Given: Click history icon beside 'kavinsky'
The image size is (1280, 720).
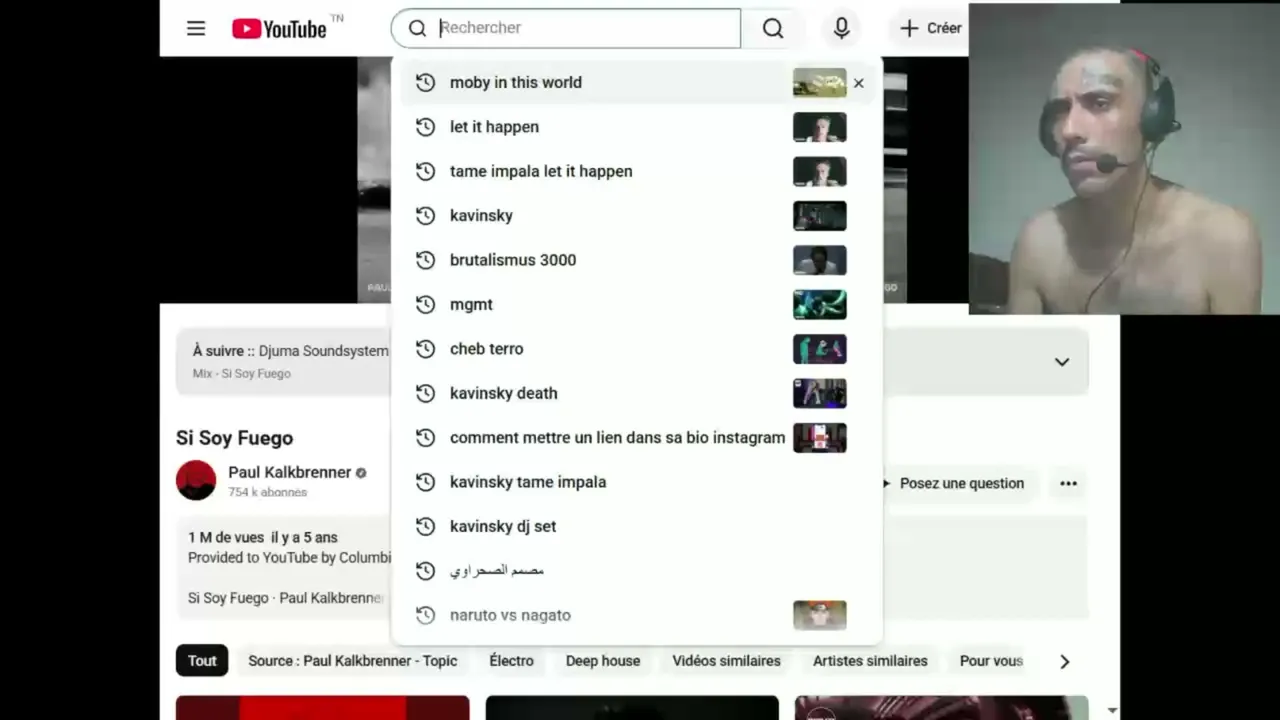Looking at the screenshot, I should pyautogui.click(x=425, y=215).
